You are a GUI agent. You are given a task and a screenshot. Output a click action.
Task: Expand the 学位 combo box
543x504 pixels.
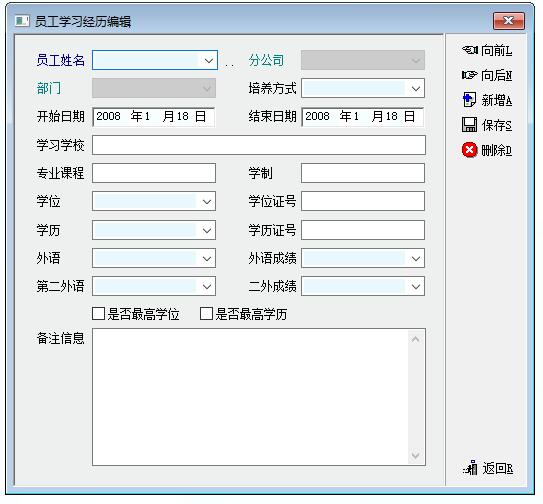(x=207, y=202)
